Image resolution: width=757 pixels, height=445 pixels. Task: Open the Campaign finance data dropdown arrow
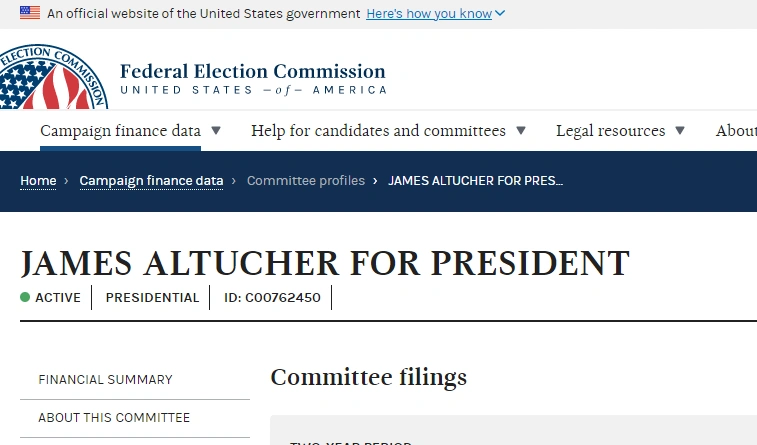coord(216,131)
